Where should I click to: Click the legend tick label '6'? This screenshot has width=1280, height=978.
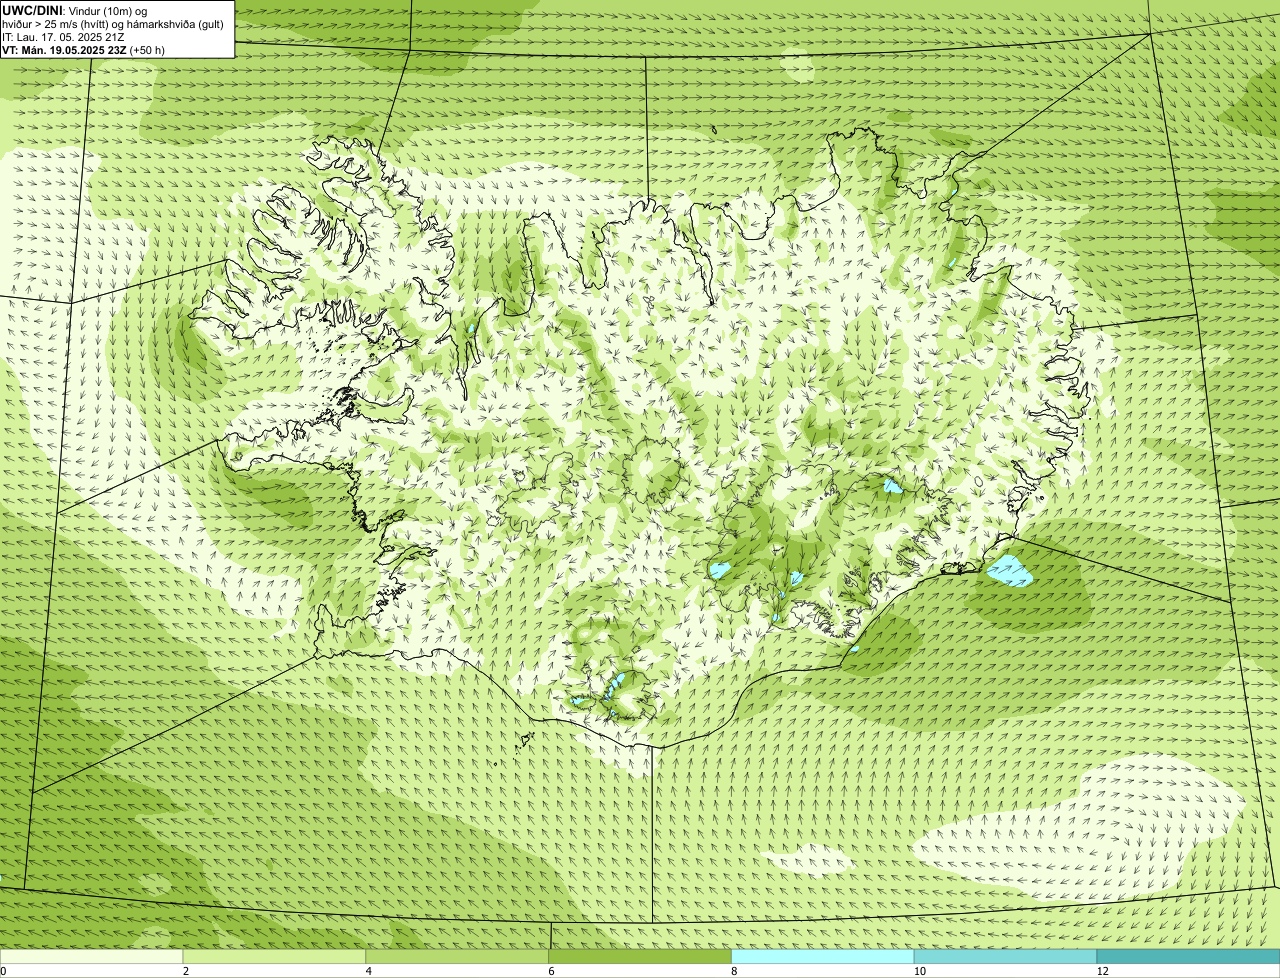click(551, 971)
